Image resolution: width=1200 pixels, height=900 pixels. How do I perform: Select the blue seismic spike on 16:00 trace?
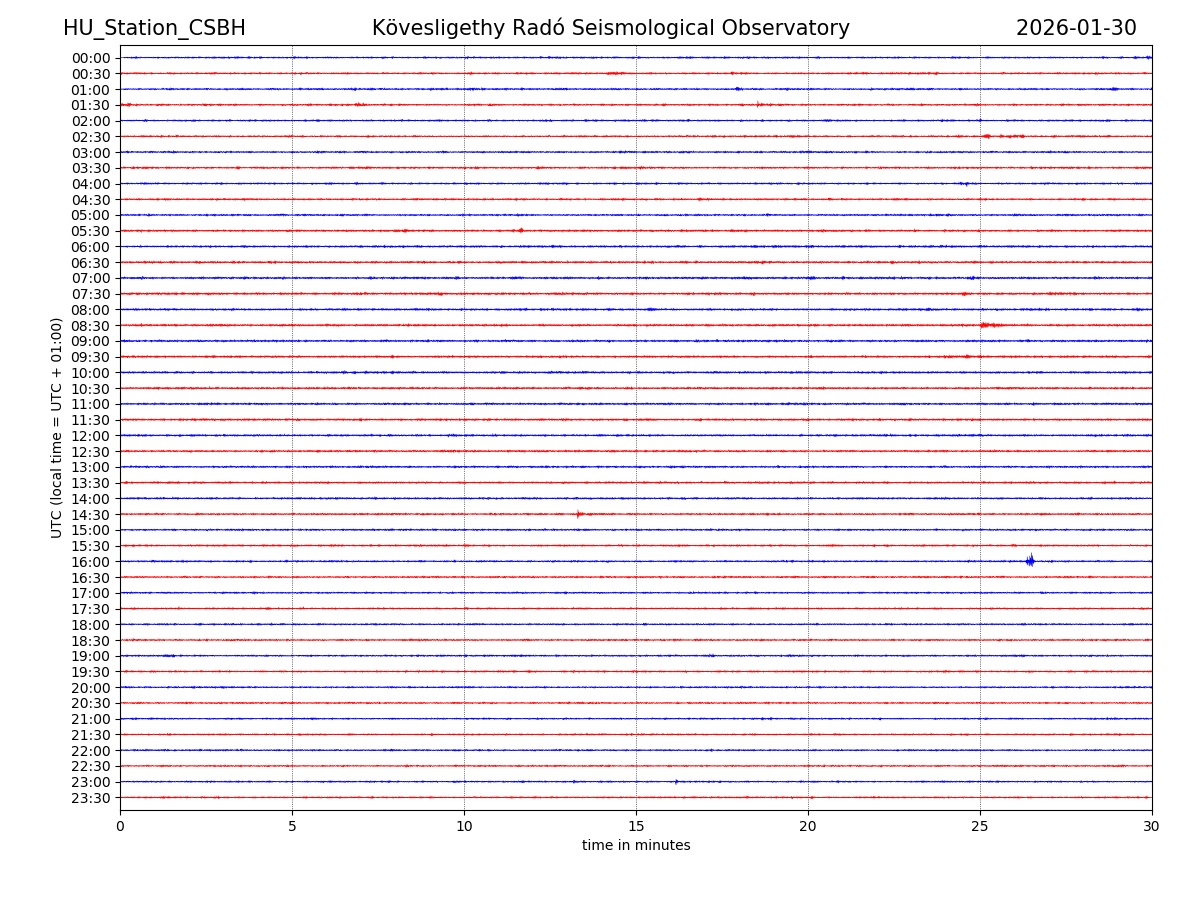coord(1030,561)
